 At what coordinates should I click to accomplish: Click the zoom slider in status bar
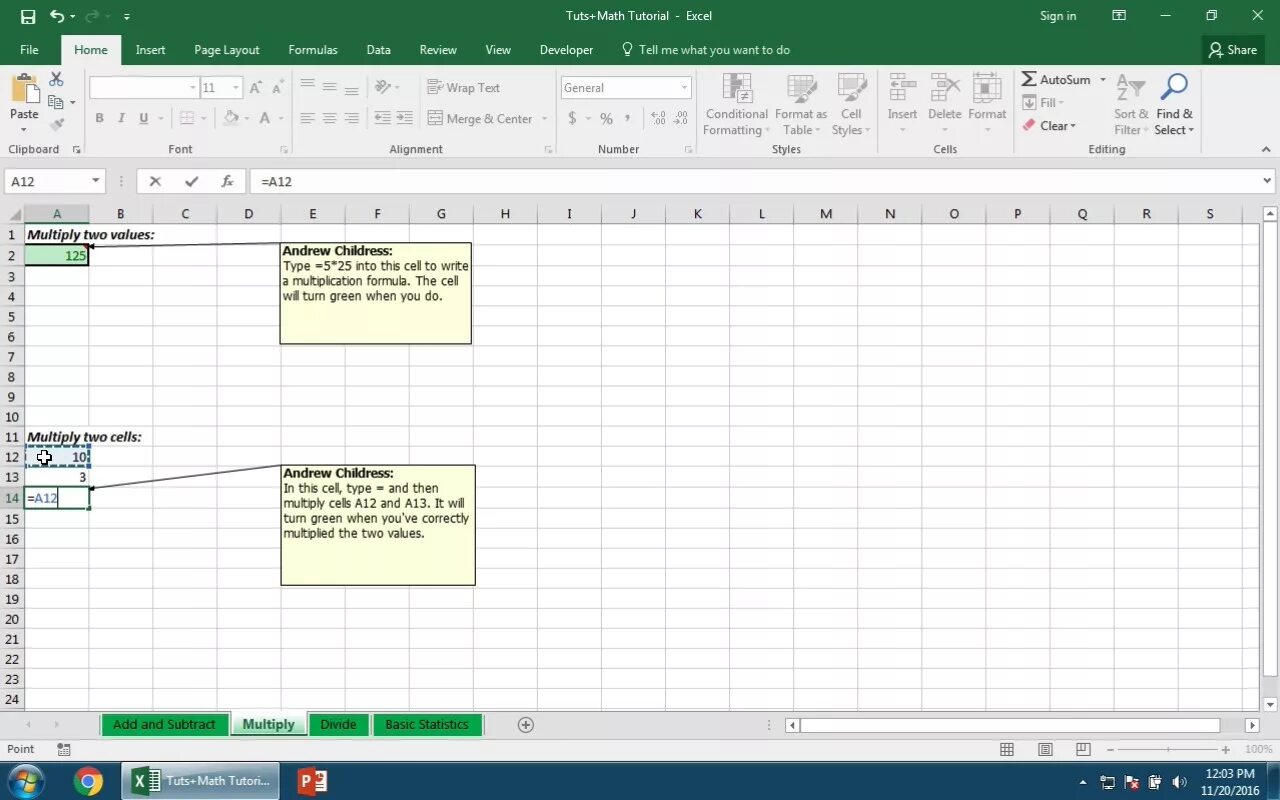click(x=1170, y=749)
